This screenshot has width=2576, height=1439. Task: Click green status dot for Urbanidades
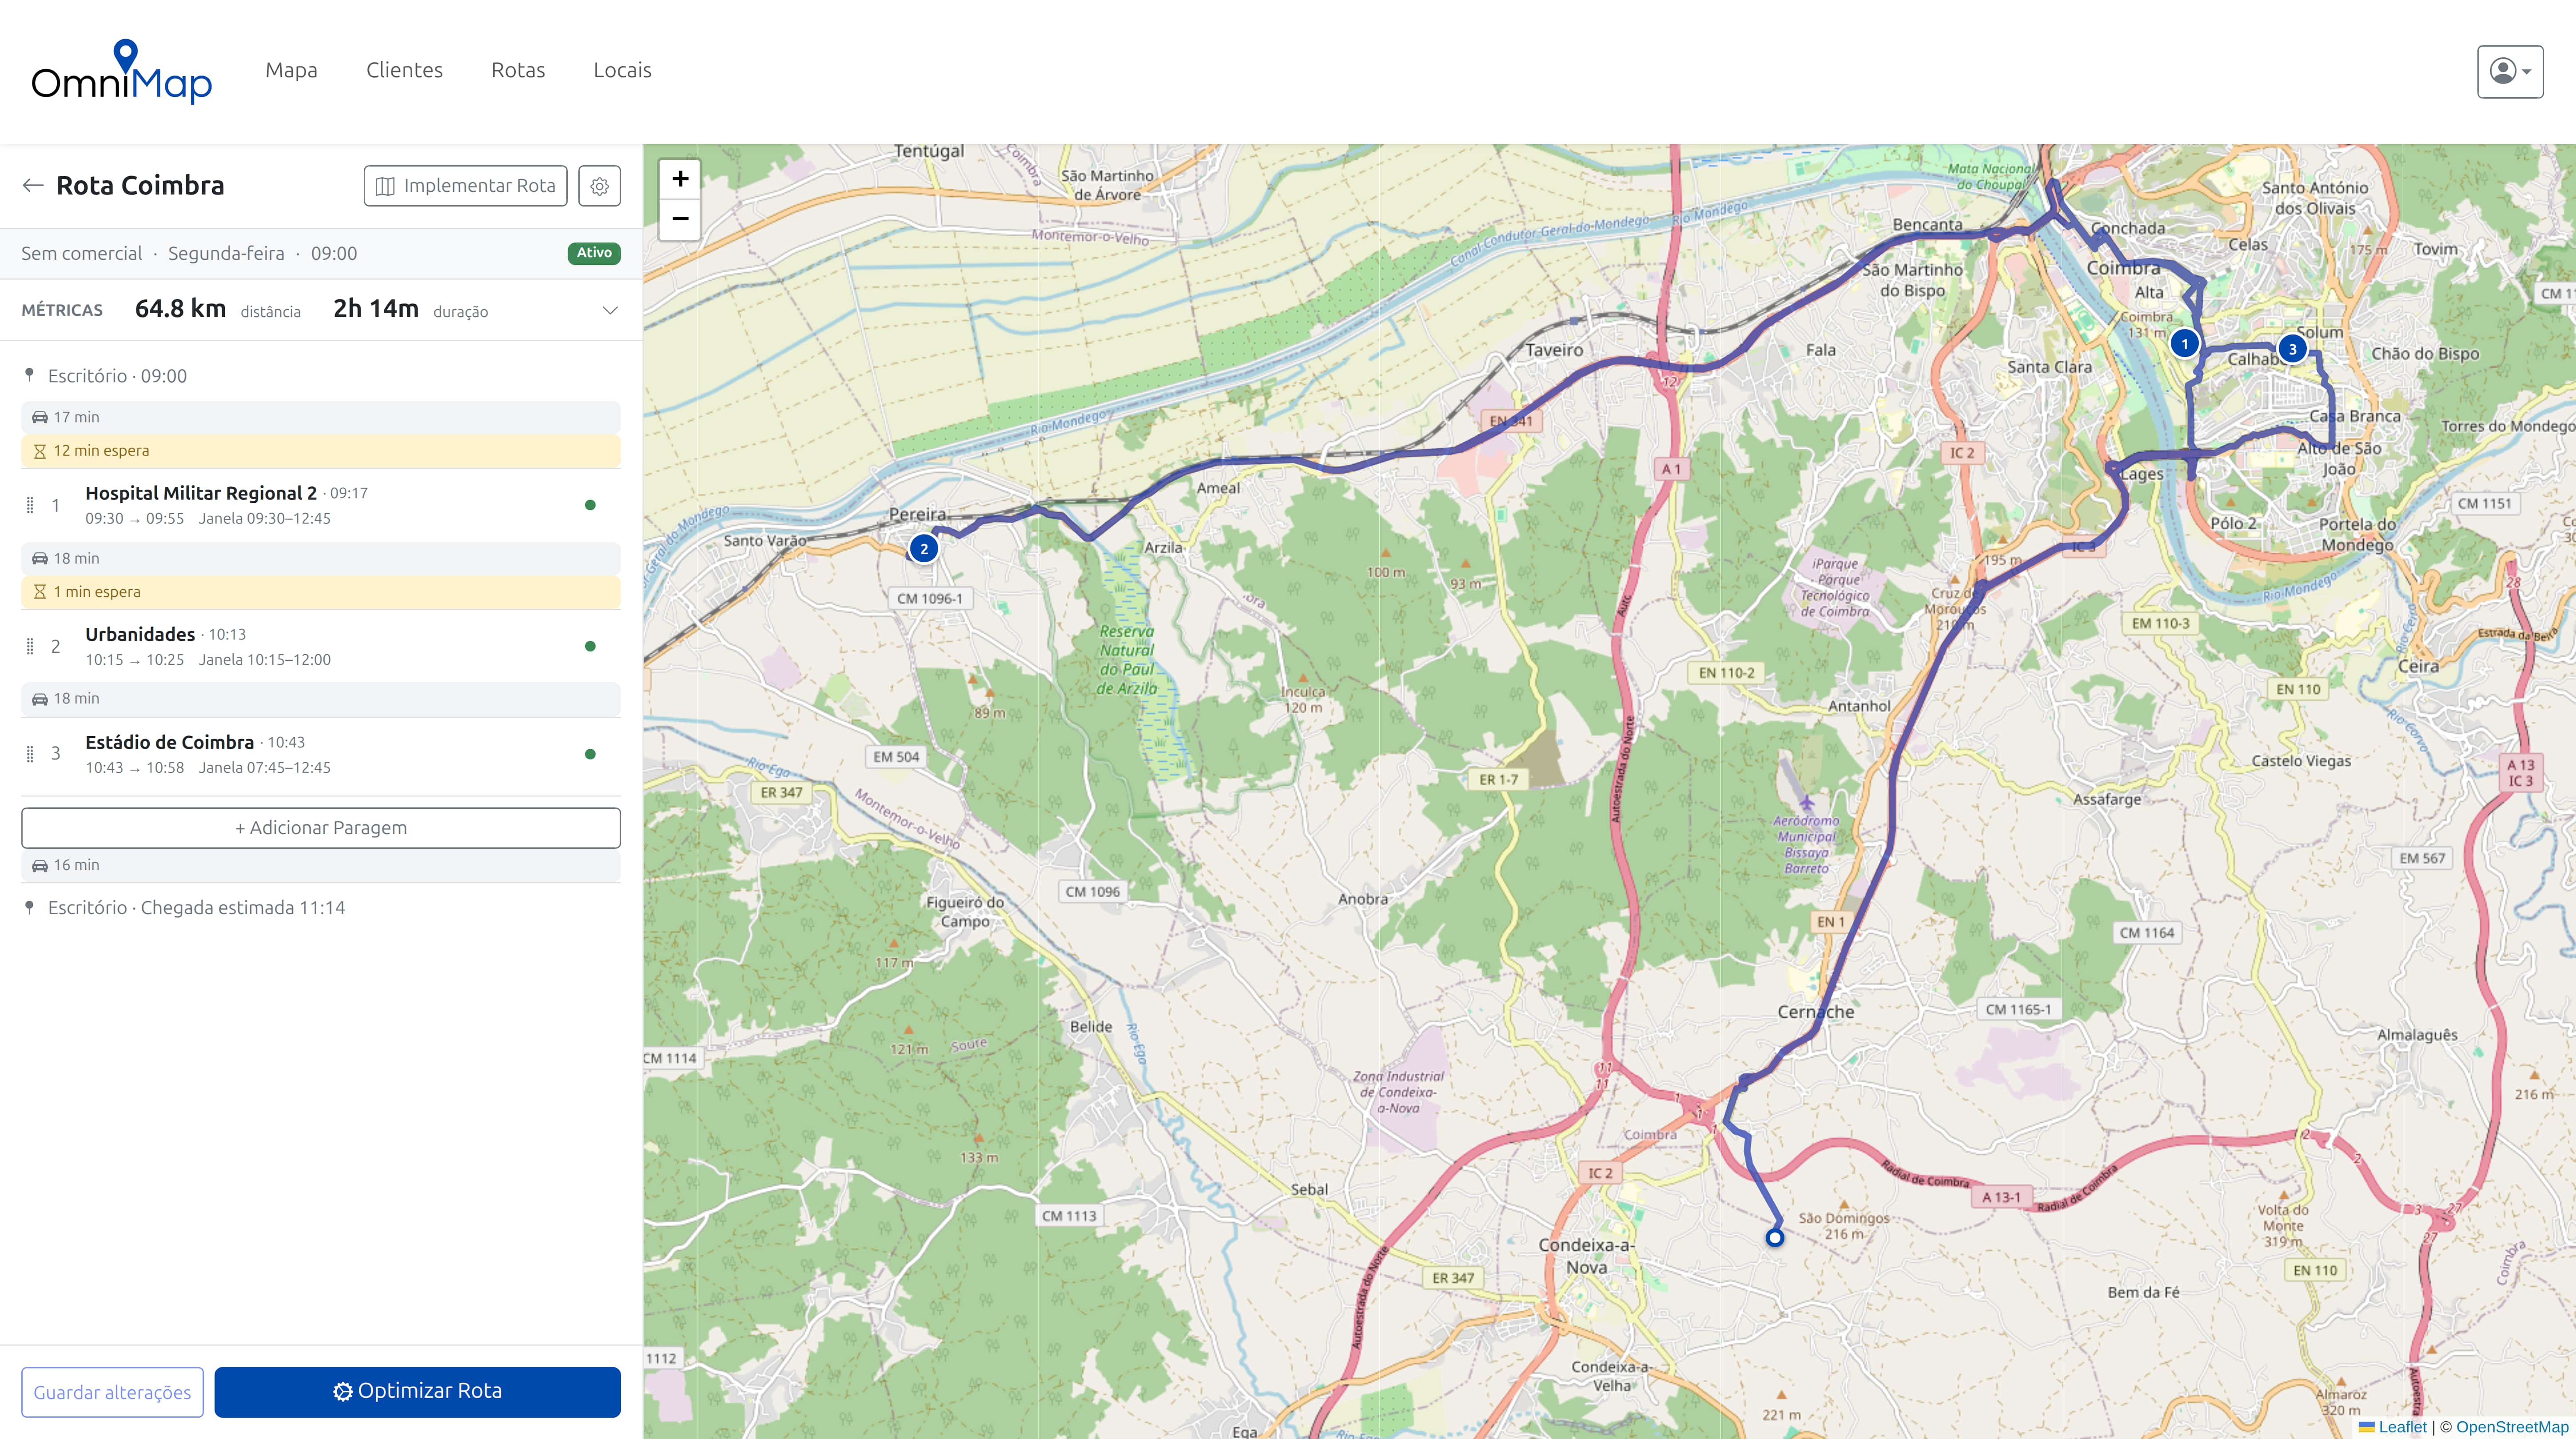[590, 646]
